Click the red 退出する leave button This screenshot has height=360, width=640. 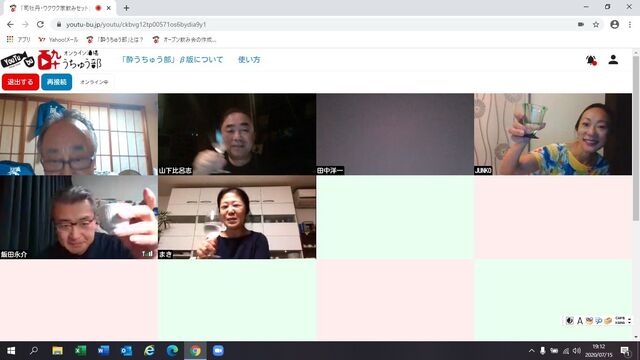click(x=20, y=82)
